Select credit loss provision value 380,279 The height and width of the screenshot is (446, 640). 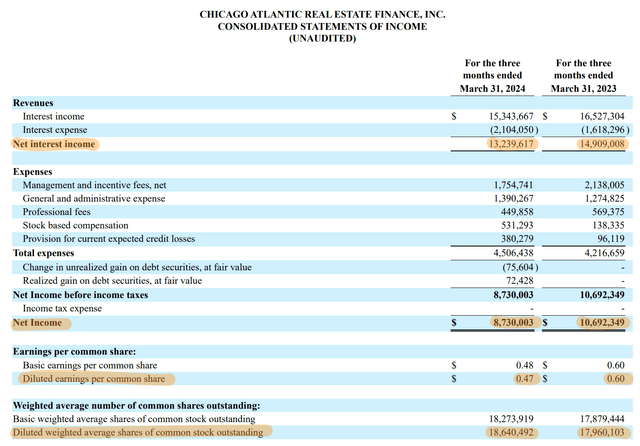[517, 239]
